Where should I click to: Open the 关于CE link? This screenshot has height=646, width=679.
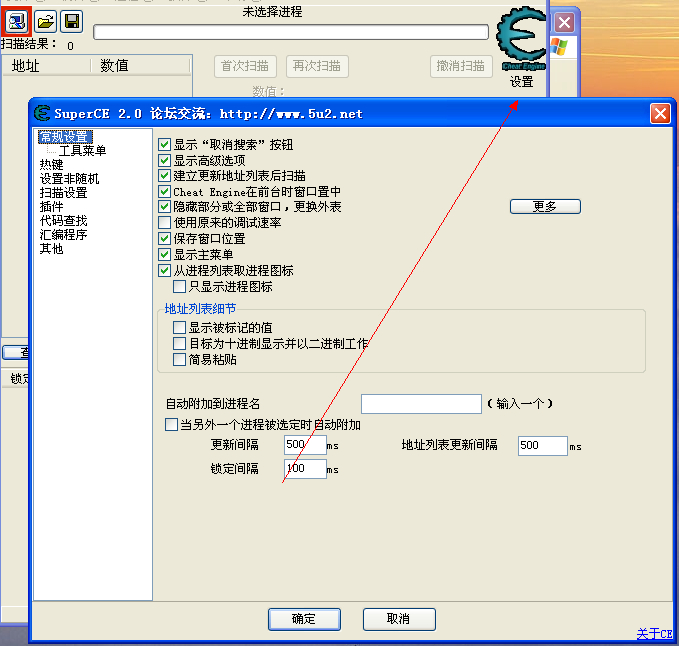click(654, 633)
